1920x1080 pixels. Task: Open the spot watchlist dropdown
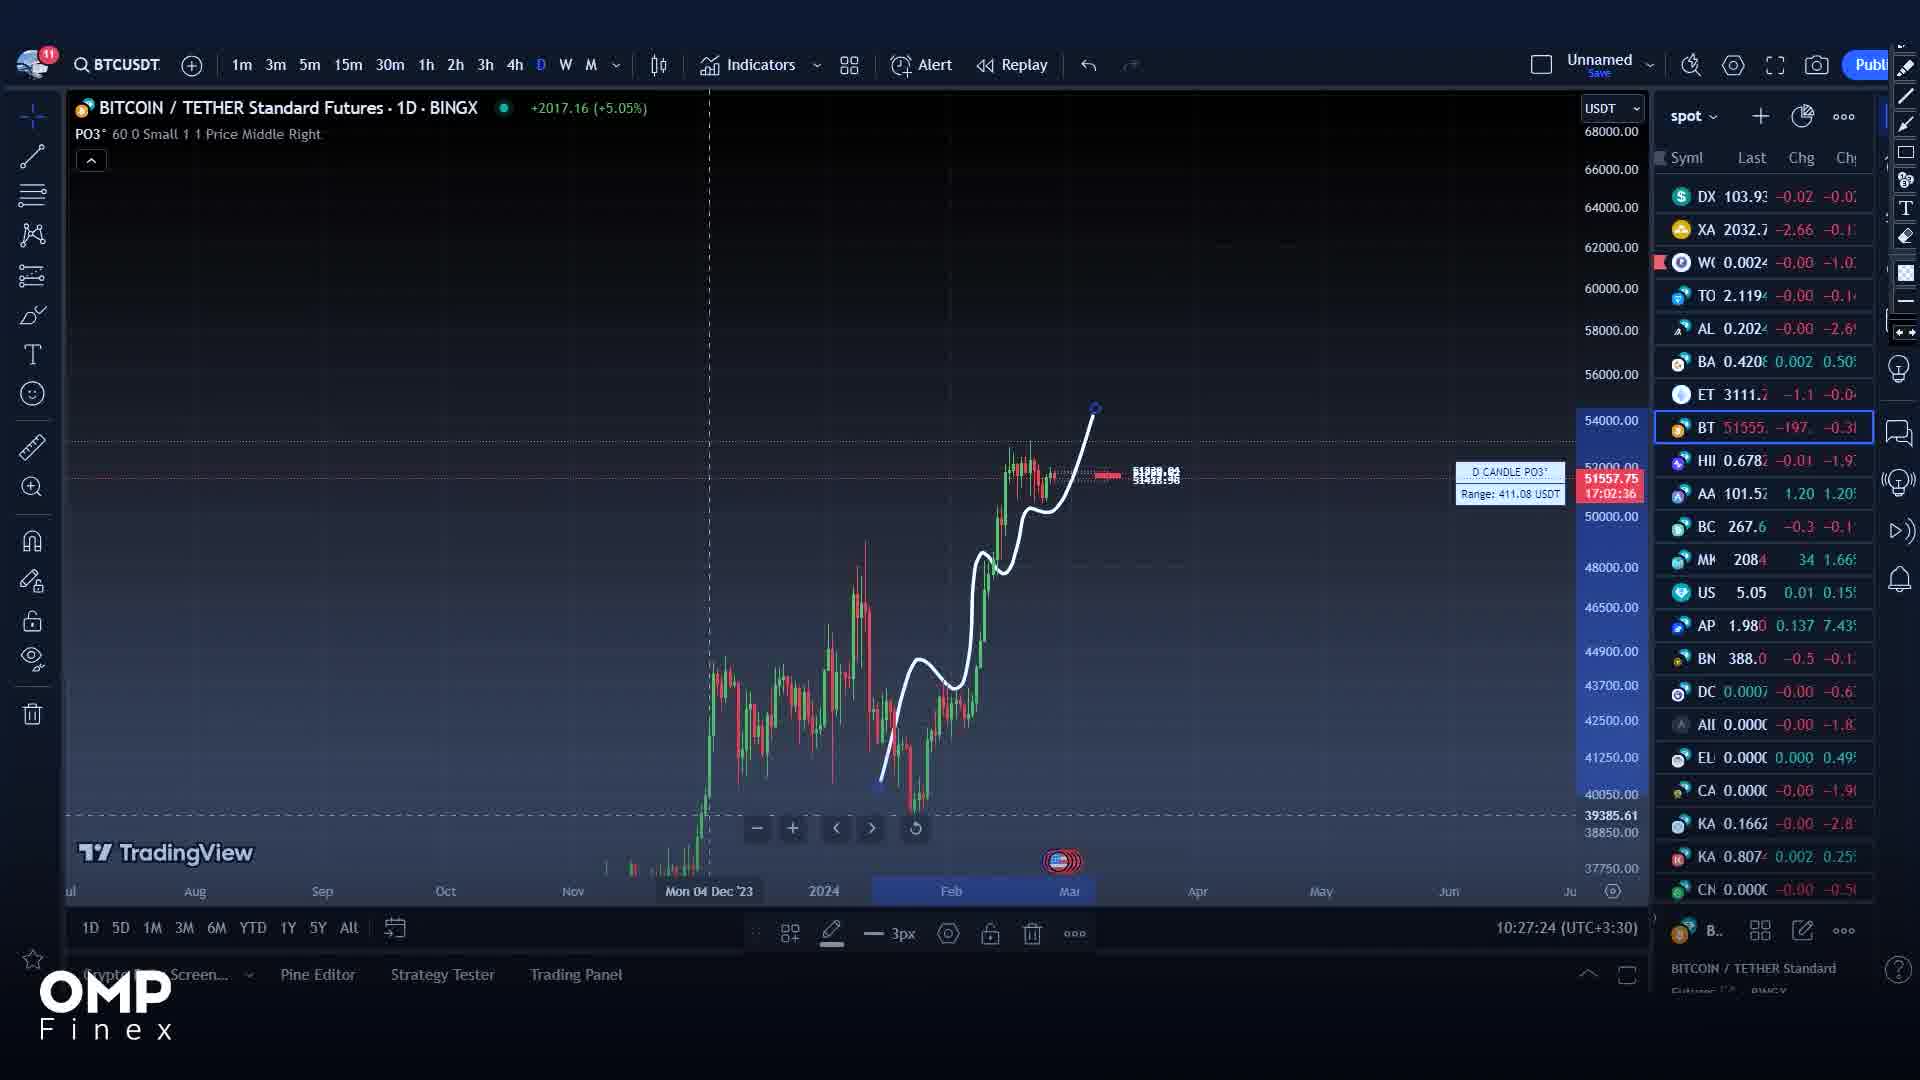click(x=1694, y=116)
